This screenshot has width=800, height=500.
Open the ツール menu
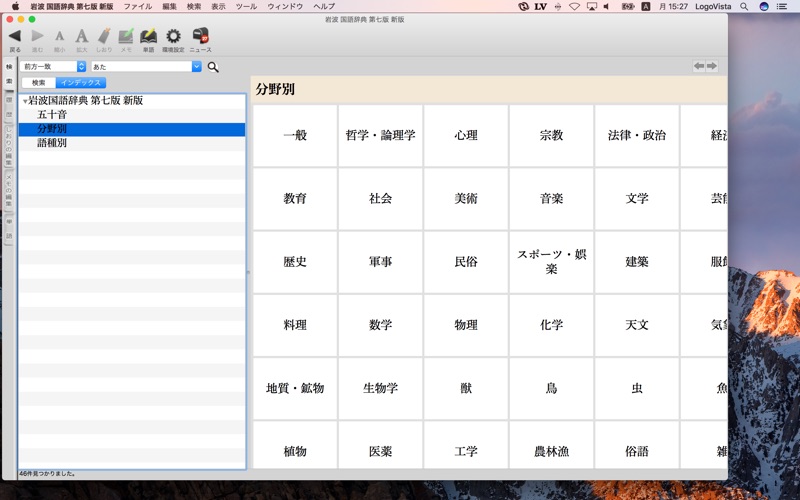point(246,7)
